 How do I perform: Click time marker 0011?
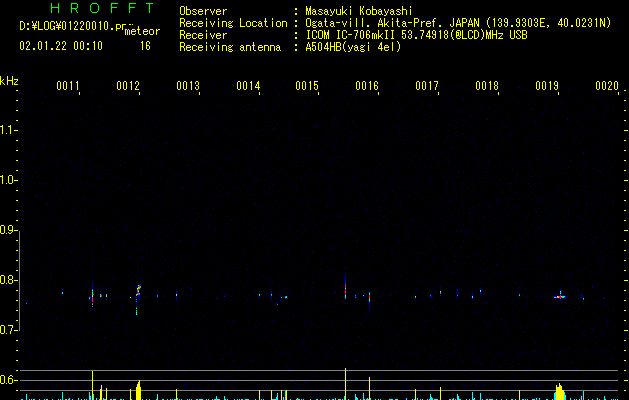68,86
